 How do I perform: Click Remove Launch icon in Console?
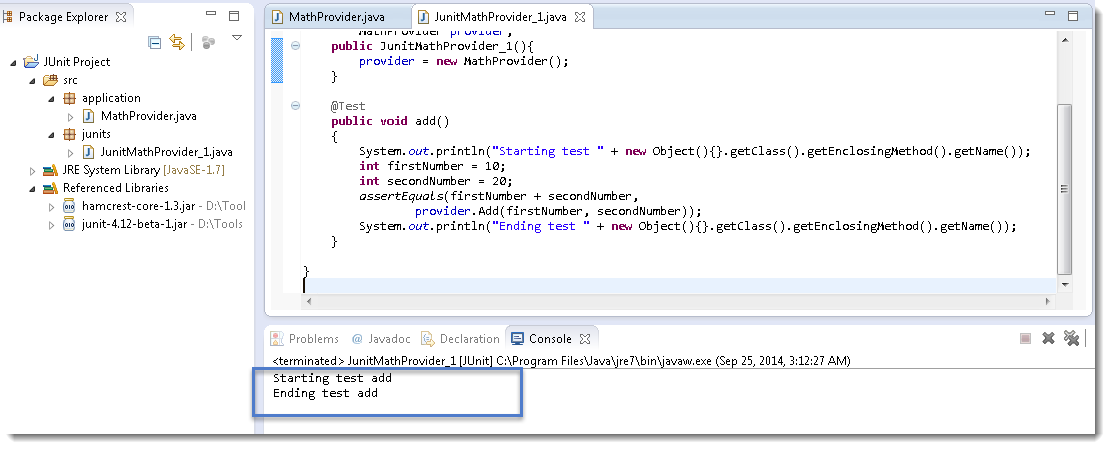(1048, 339)
